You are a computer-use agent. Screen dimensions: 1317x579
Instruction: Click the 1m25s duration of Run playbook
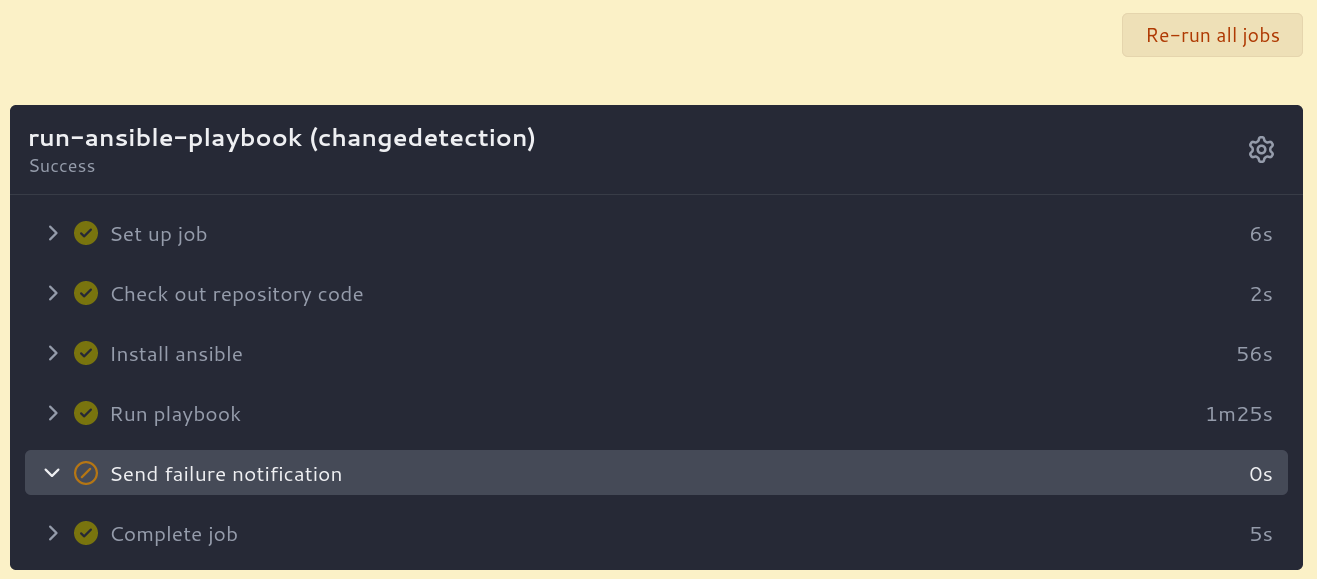pyautogui.click(x=1238, y=414)
